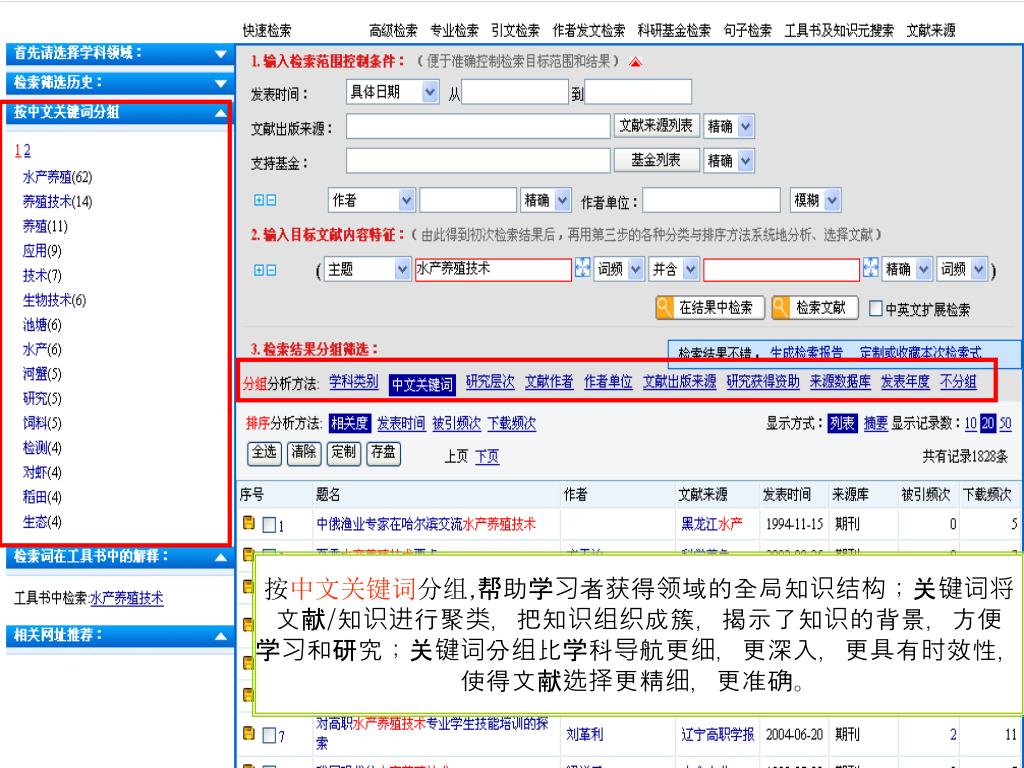Switch to 专业检索 tab

tap(455, 31)
